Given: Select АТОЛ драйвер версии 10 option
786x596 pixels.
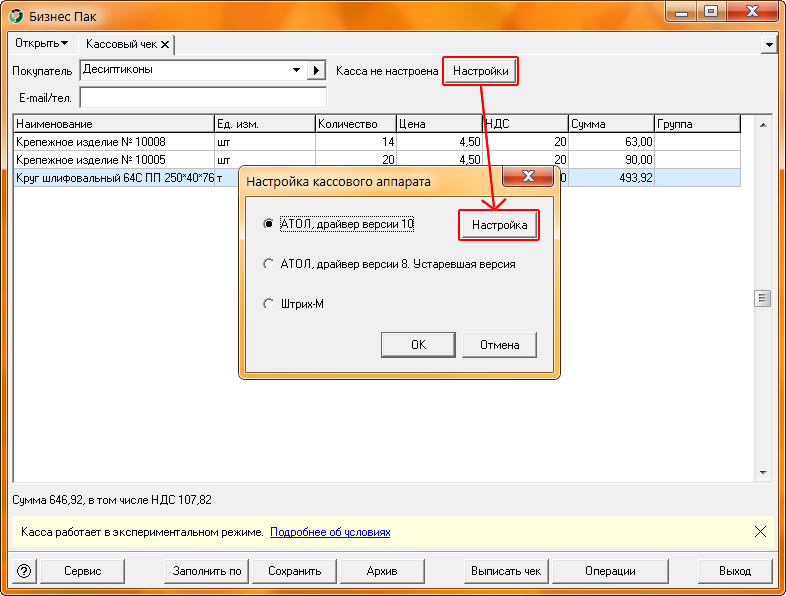Looking at the screenshot, I should click(x=268, y=225).
